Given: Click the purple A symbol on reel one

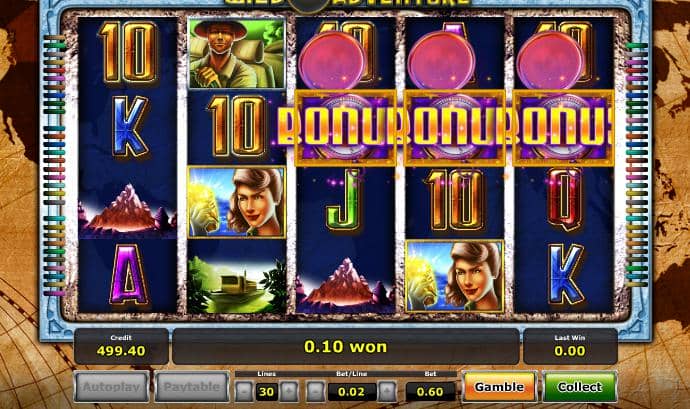Looking at the screenshot, I should pyautogui.click(x=128, y=275).
